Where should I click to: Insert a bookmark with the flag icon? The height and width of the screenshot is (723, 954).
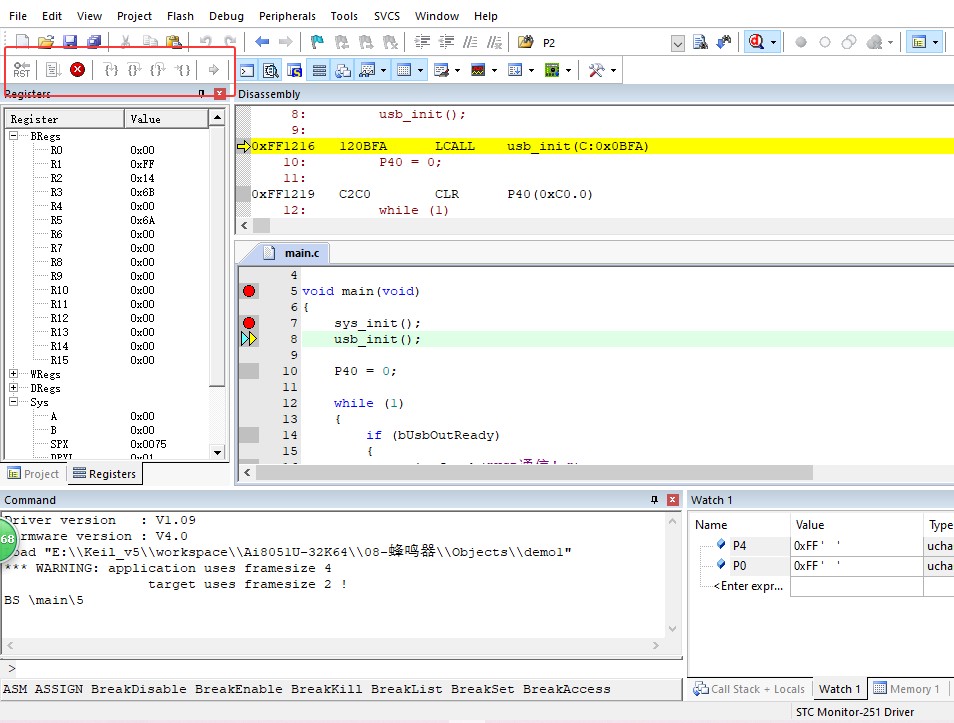[317, 42]
